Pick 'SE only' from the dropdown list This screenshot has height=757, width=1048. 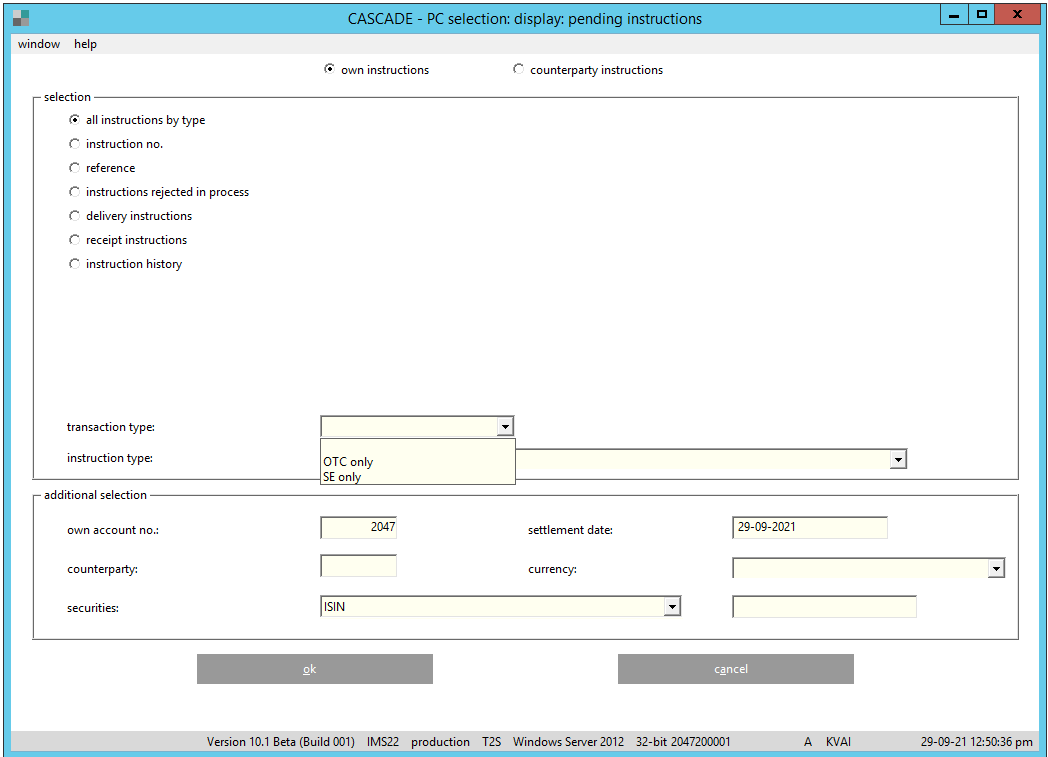(342, 477)
